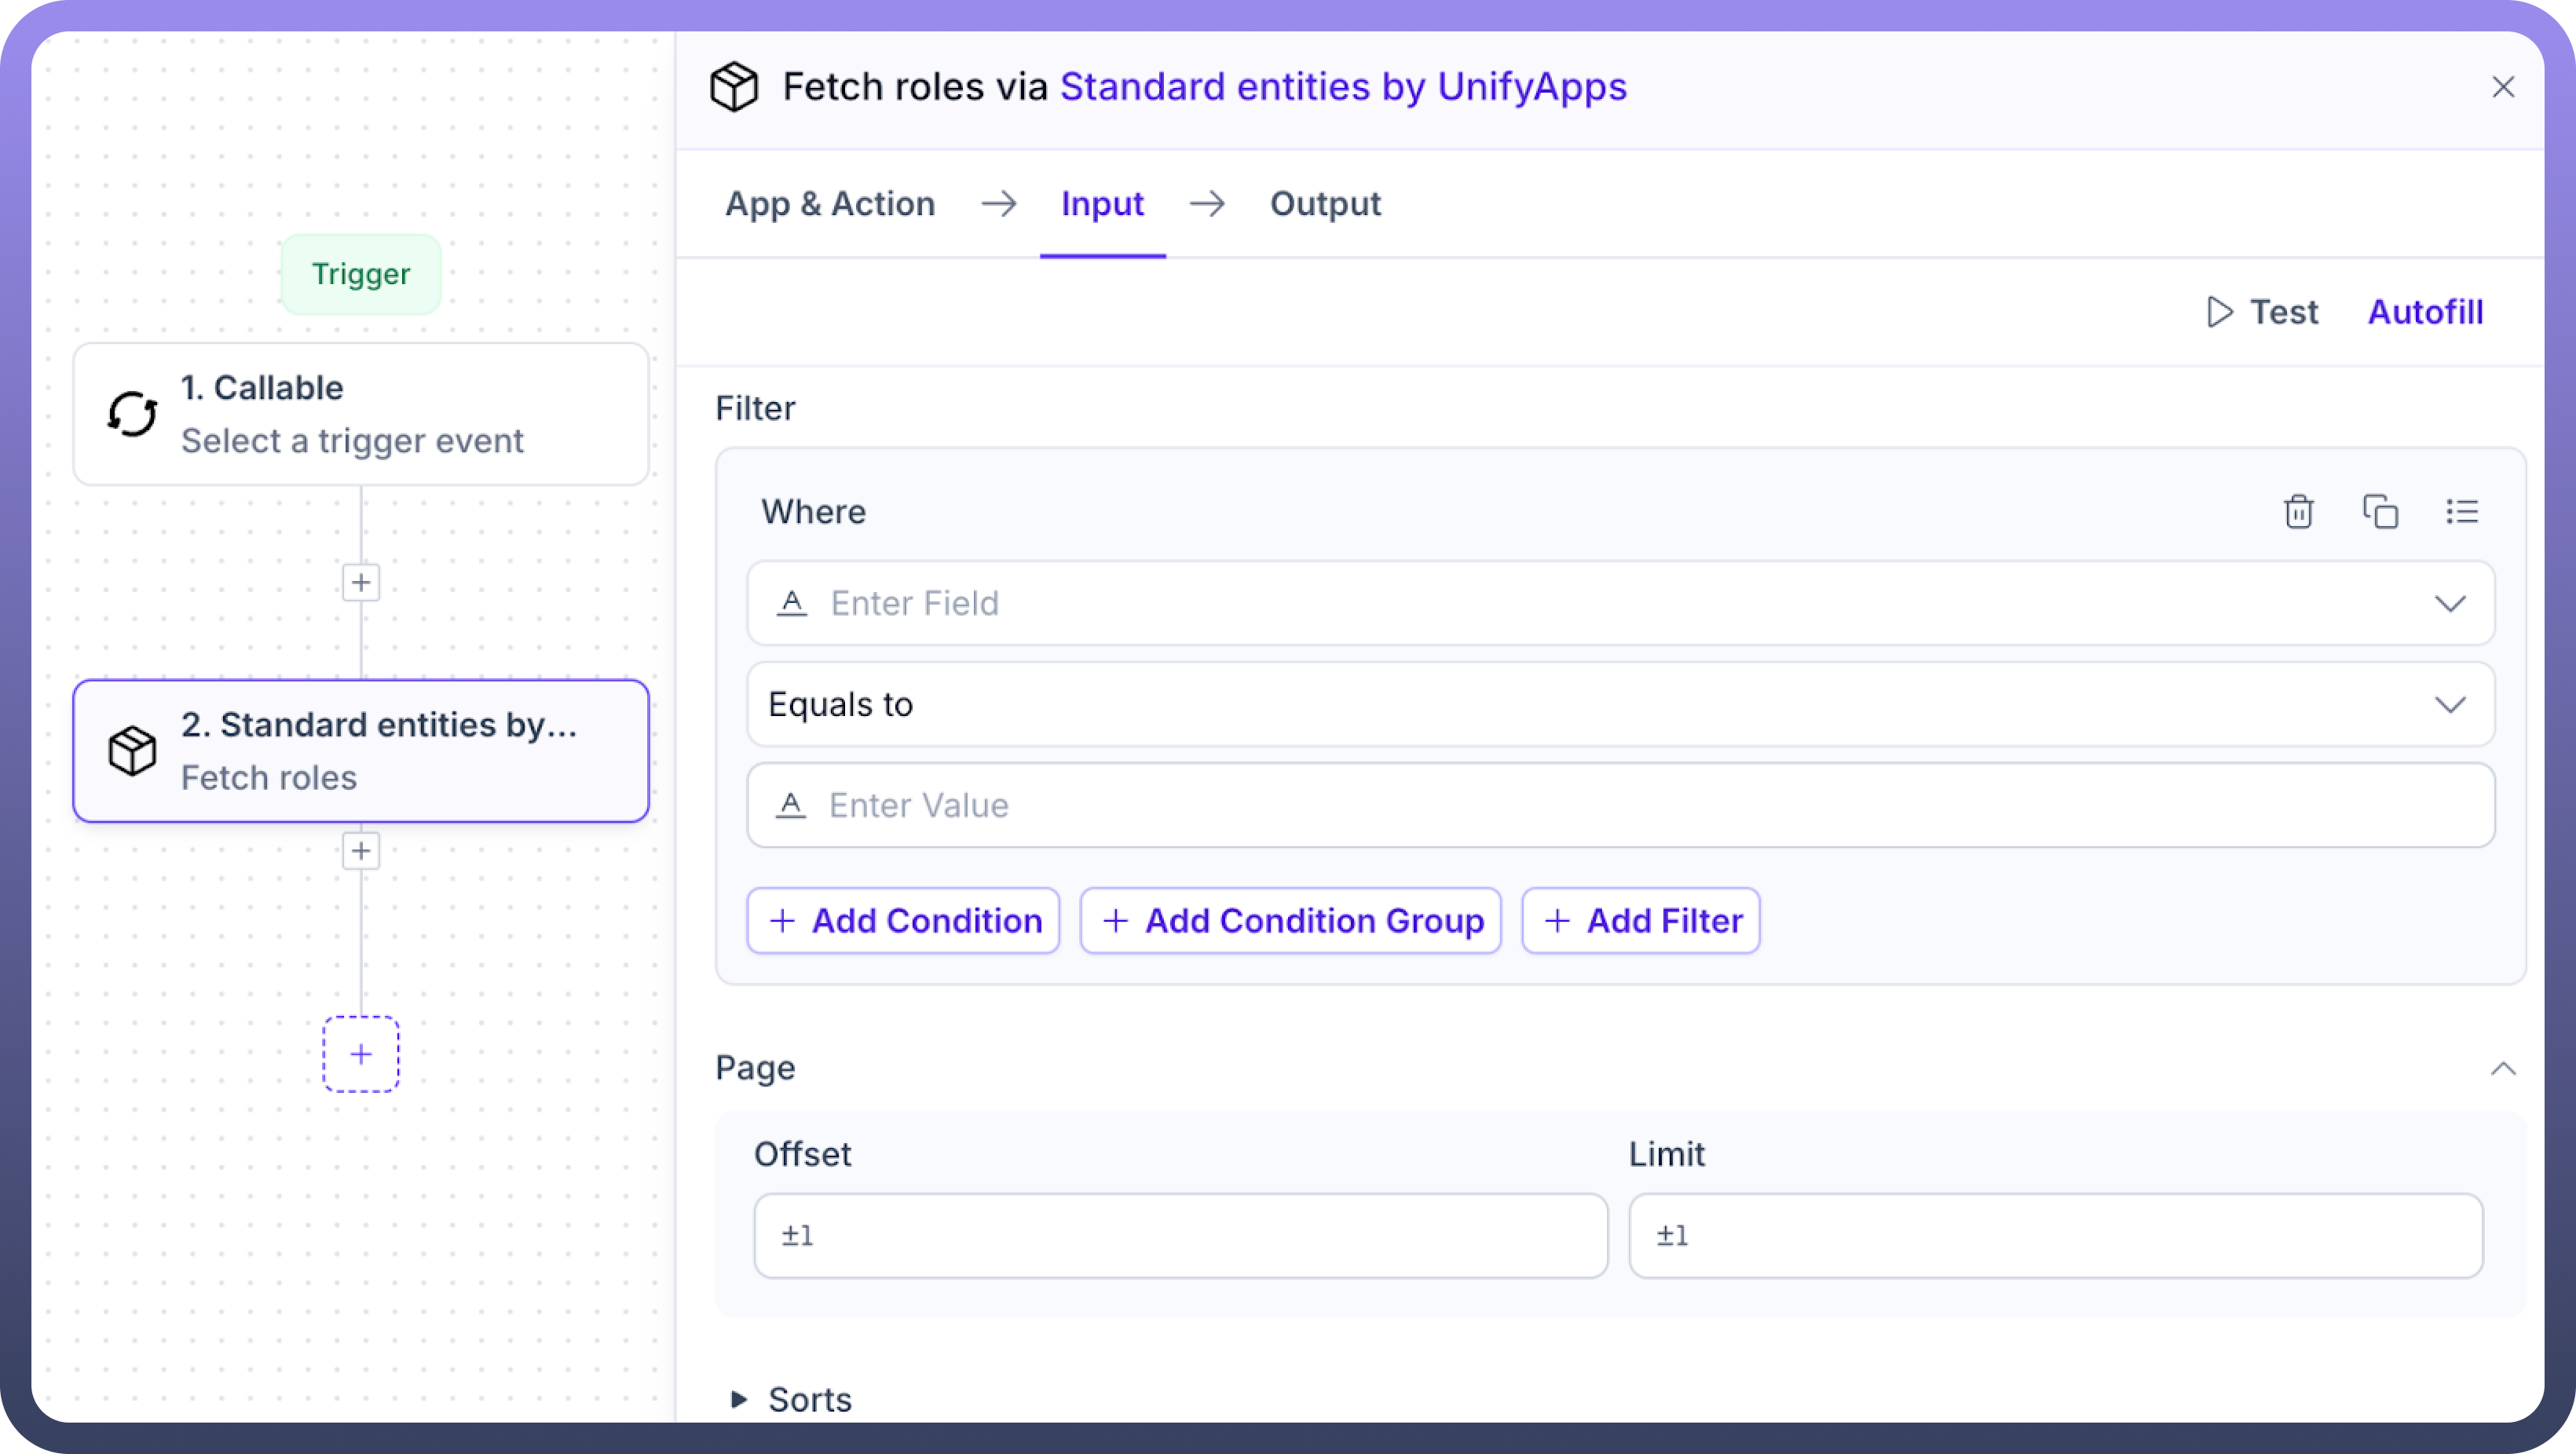Add step between Callable and Standard entities
Image resolution: width=2576 pixels, height=1454 pixels.
click(x=361, y=583)
